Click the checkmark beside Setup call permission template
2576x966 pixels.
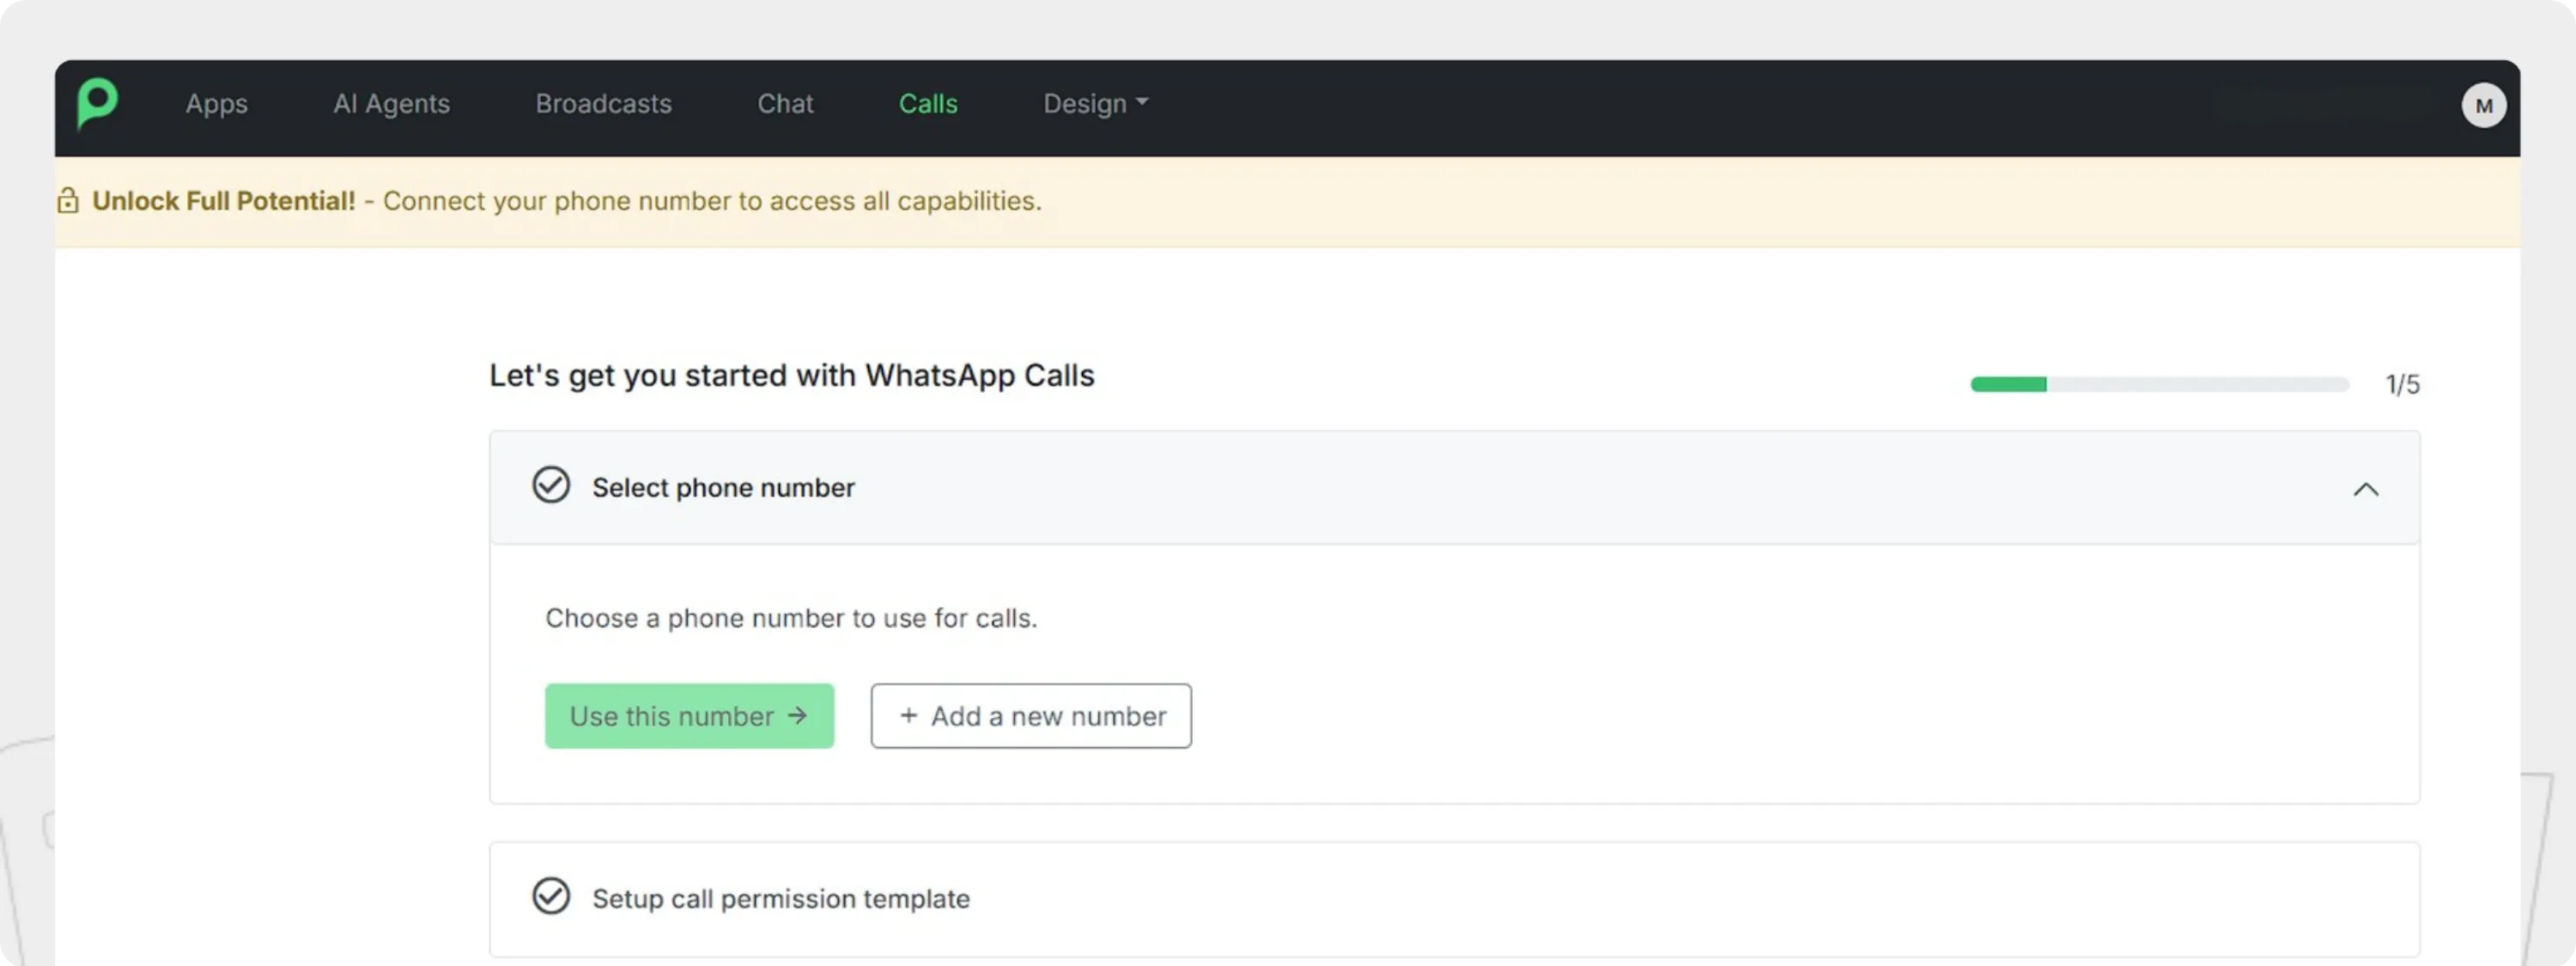click(x=551, y=897)
